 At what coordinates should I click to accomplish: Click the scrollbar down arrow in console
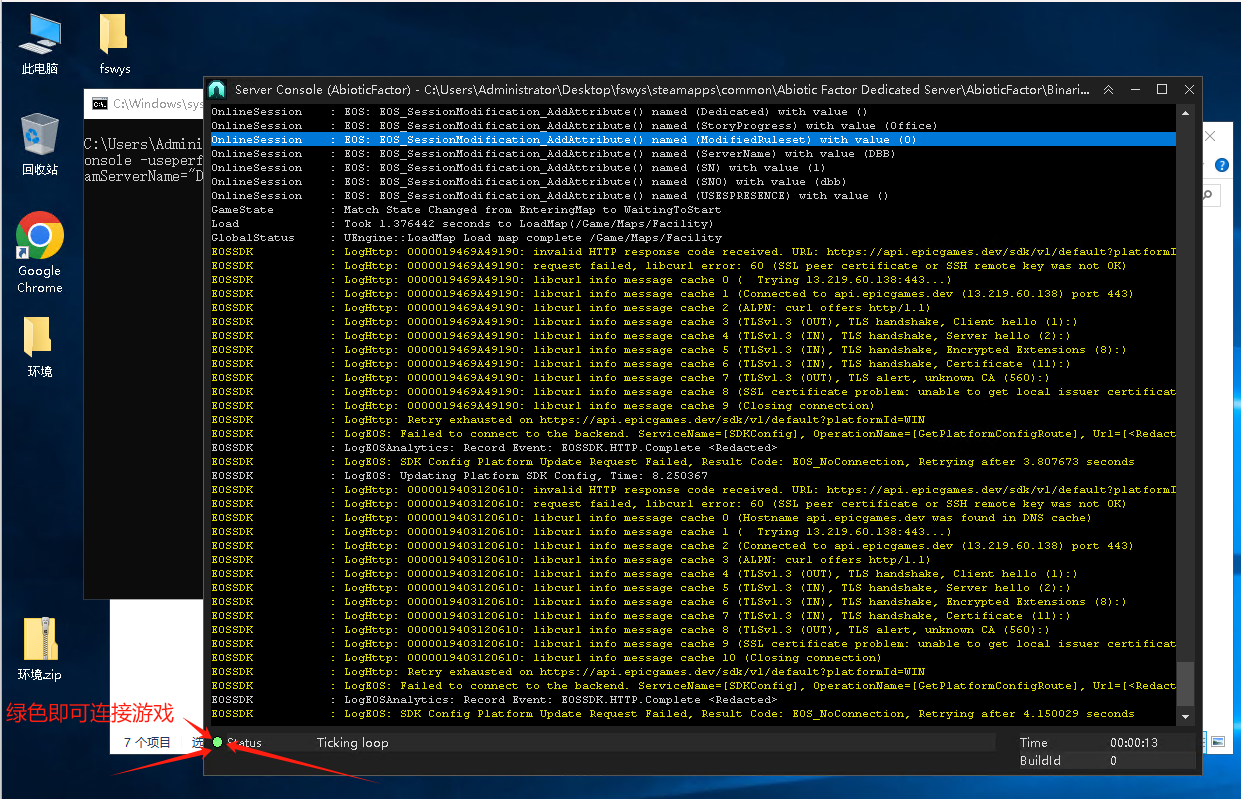(x=1186, y=717)
